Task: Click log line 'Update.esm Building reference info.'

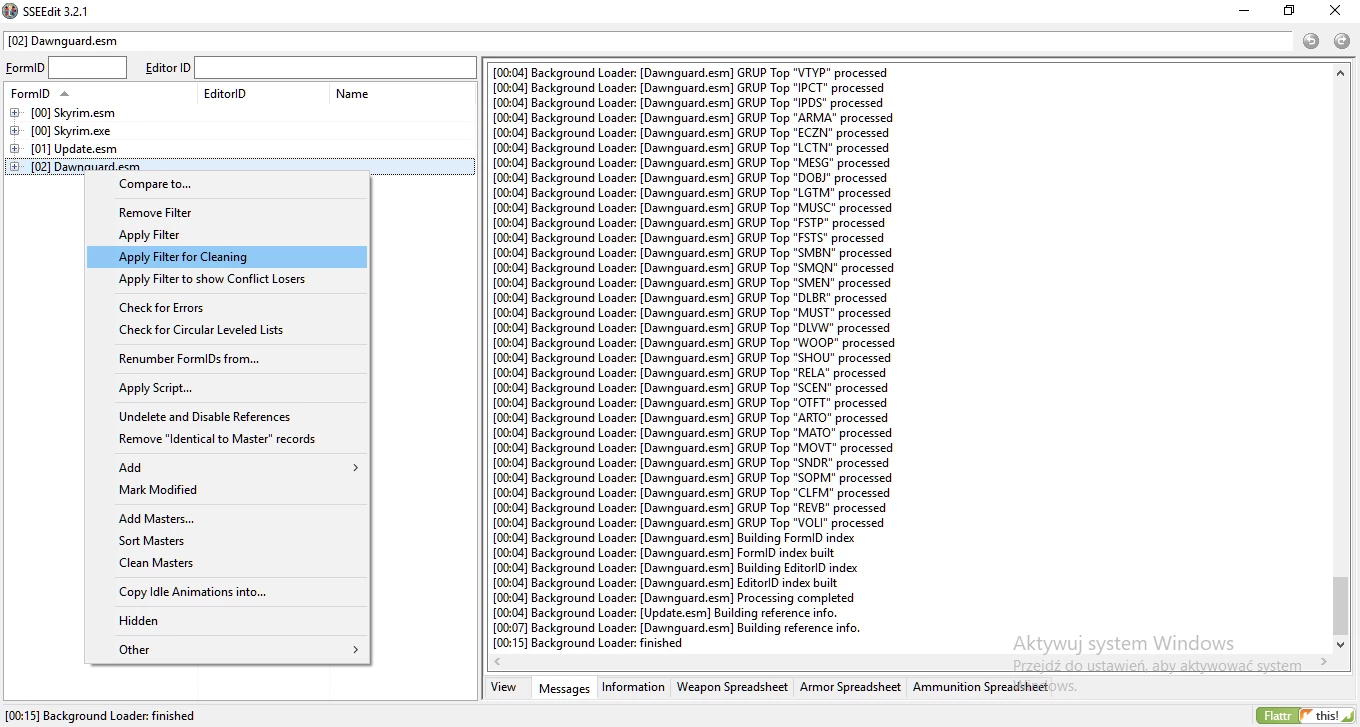Action: click(x=665, y=613)
